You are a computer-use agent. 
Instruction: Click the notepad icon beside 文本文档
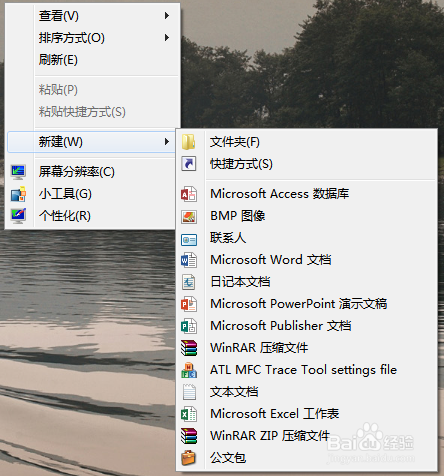point(189,392)
